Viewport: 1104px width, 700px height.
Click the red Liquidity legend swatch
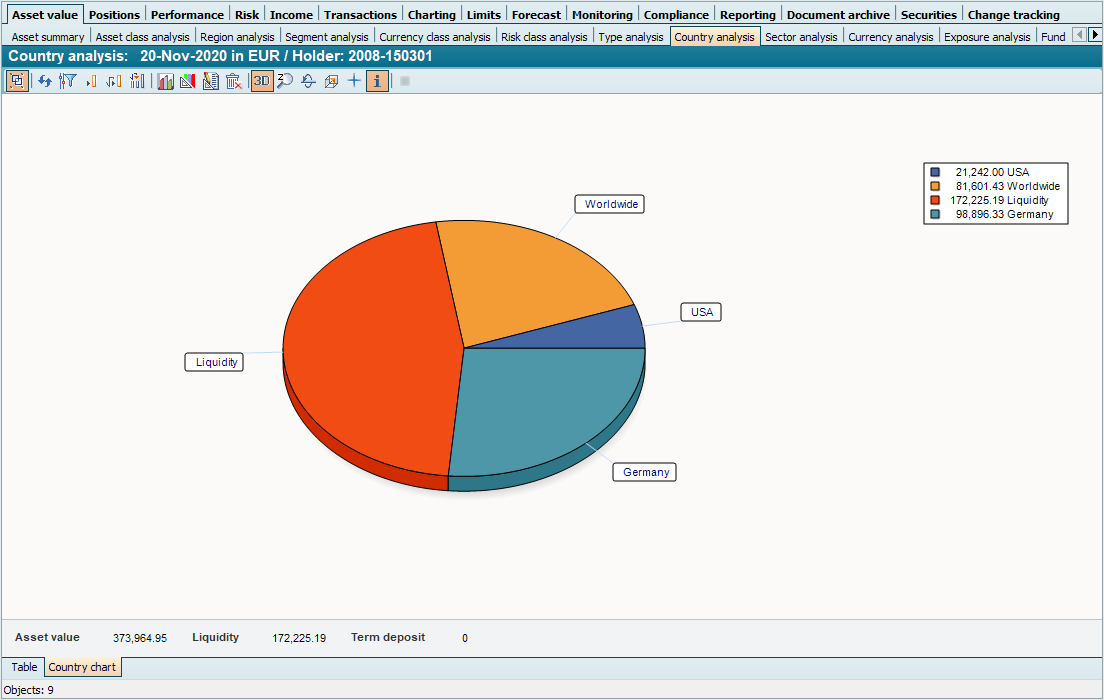point(935,200)
